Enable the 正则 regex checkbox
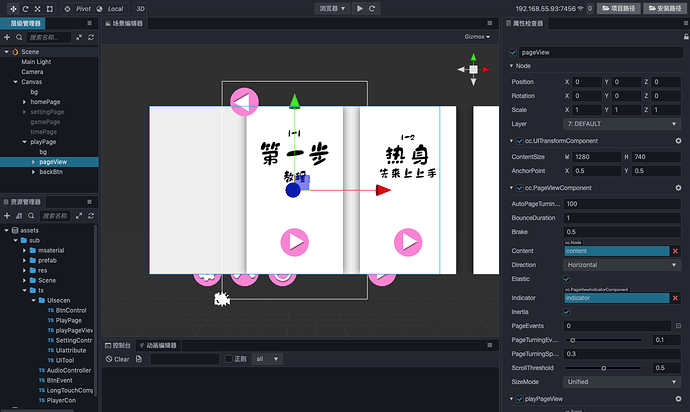Screen dimensions: 690x412 point(228,359)
